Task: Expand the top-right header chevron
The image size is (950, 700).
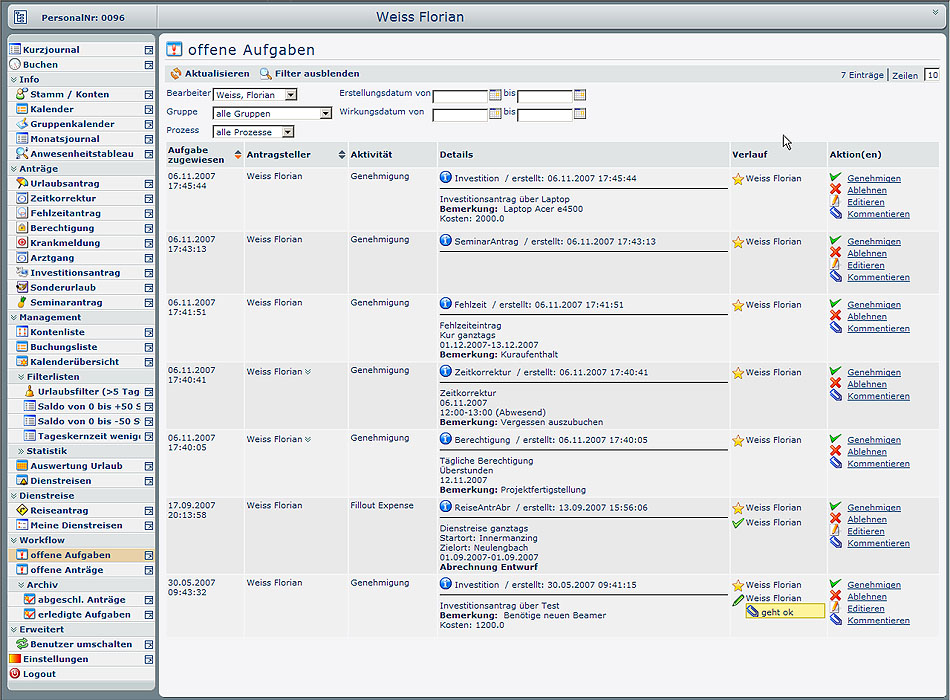Action: coord(935,12)
